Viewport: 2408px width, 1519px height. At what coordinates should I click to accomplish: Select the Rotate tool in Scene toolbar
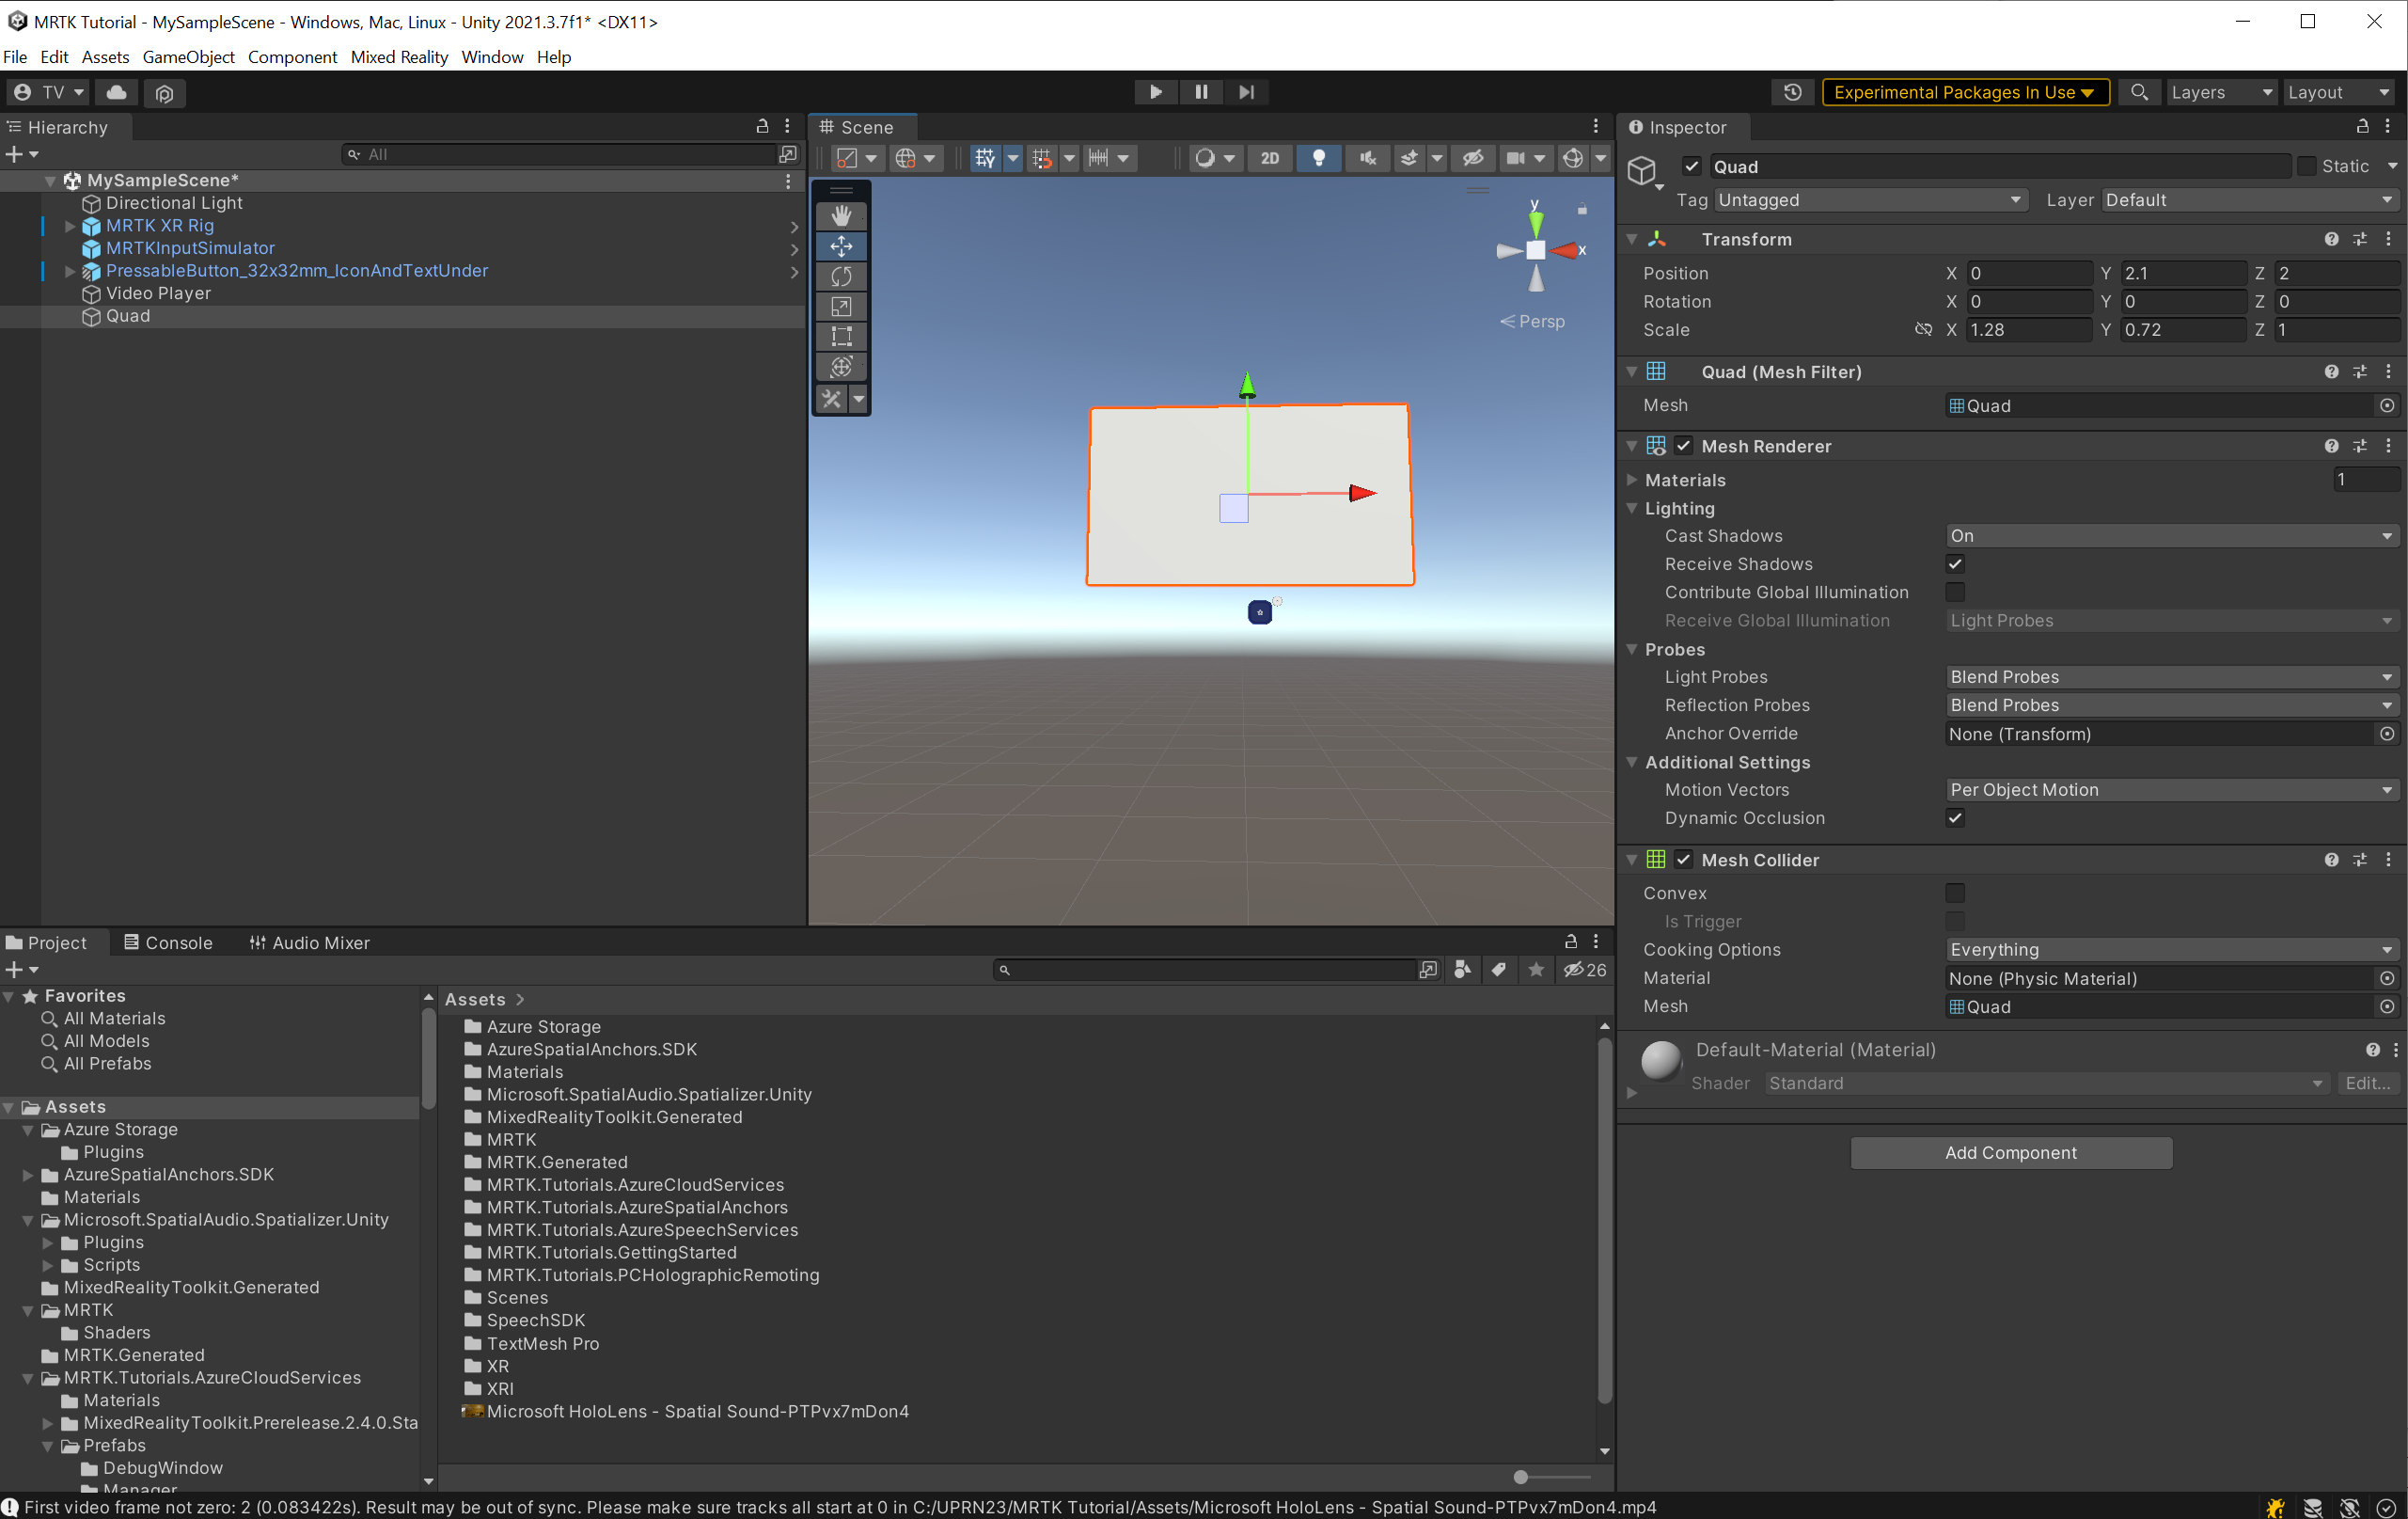coord(841,276)
